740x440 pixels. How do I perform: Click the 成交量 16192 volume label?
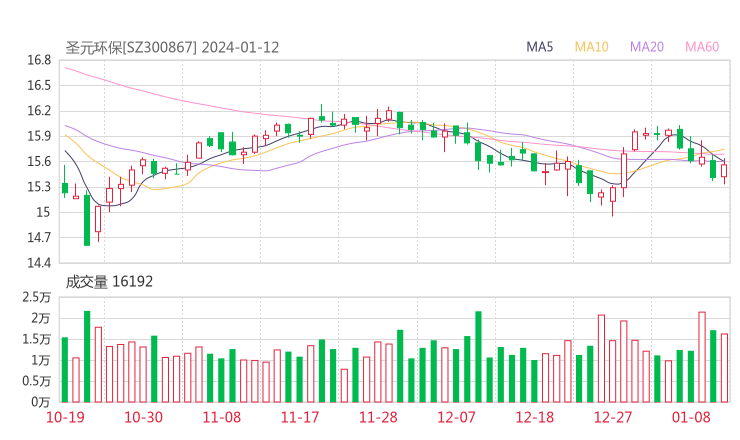tap(109, 282)
